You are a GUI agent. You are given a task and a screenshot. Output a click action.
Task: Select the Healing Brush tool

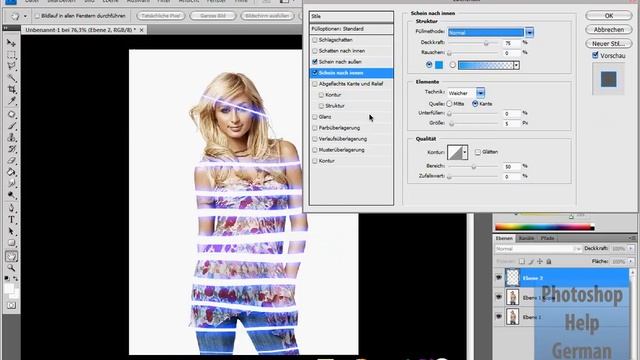[11, 114]
